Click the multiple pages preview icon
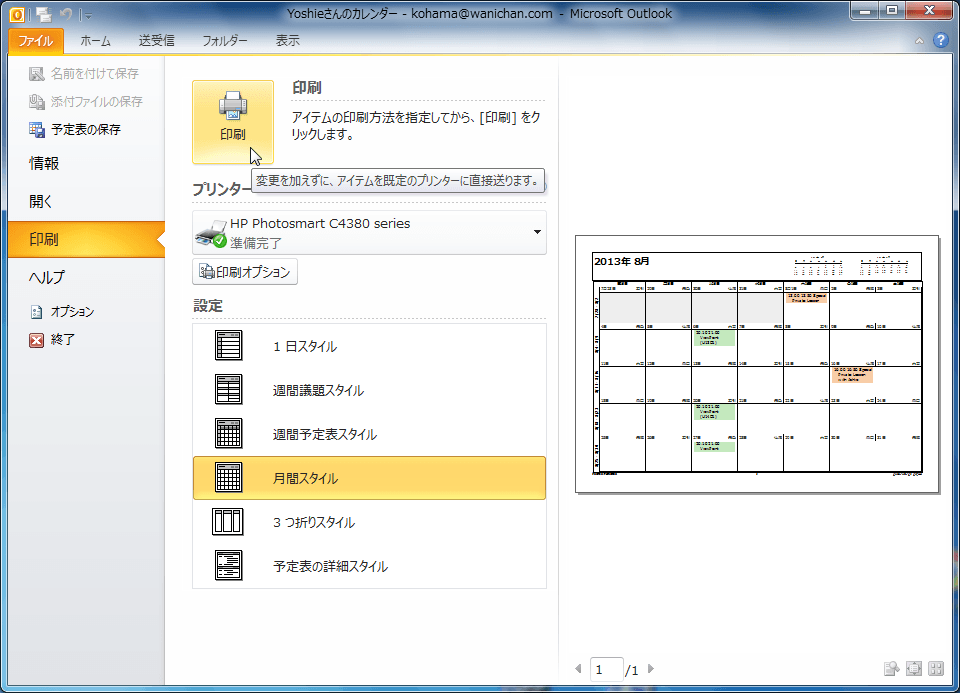This screenshot has height=693, width=960. 936,669
